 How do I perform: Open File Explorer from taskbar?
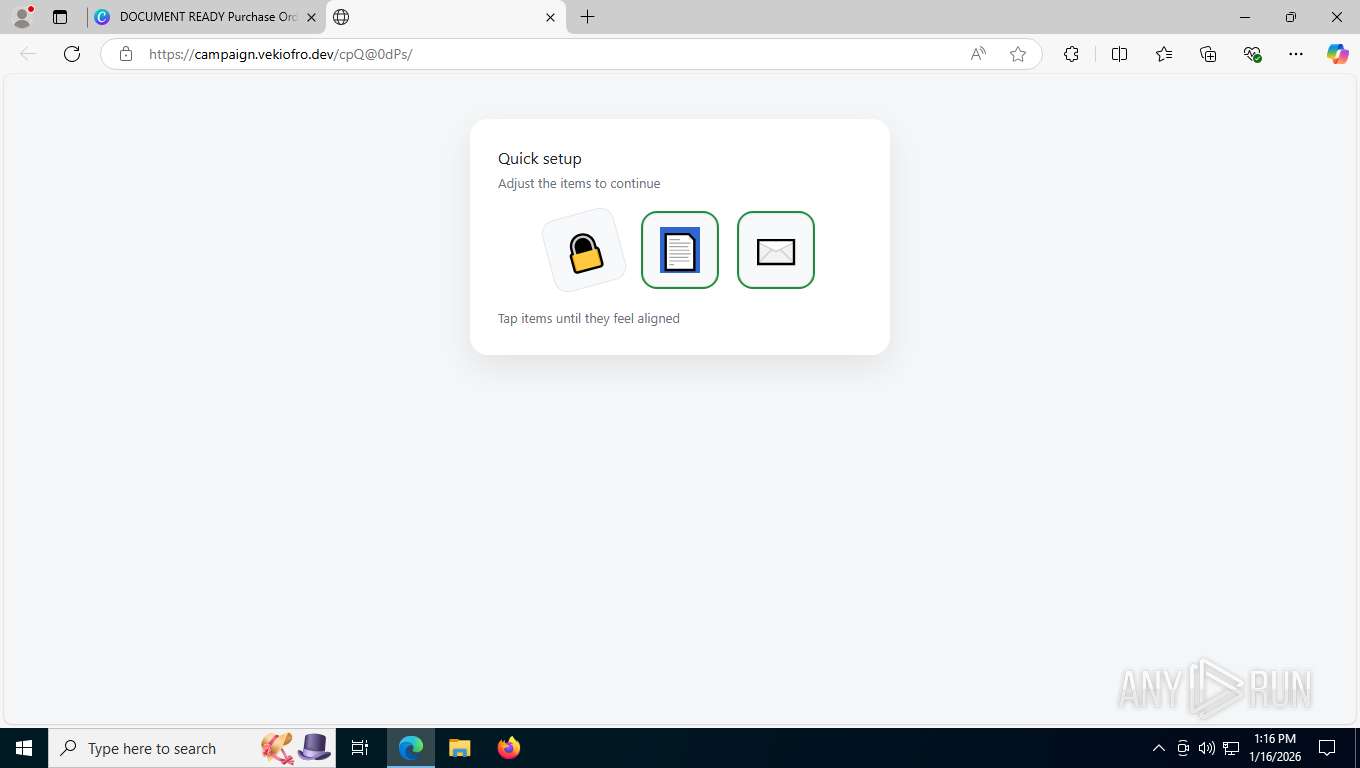click(x=460, y=748)
